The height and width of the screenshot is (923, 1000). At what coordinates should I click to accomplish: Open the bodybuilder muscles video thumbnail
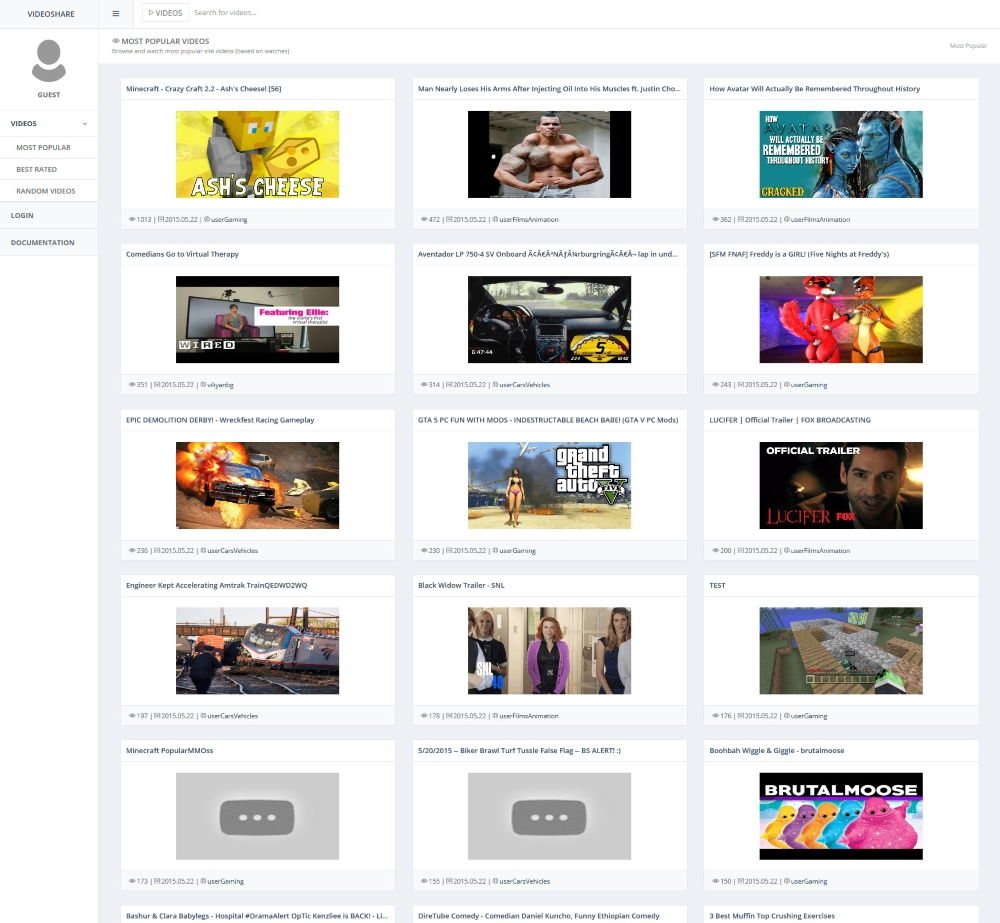[549, 154]
